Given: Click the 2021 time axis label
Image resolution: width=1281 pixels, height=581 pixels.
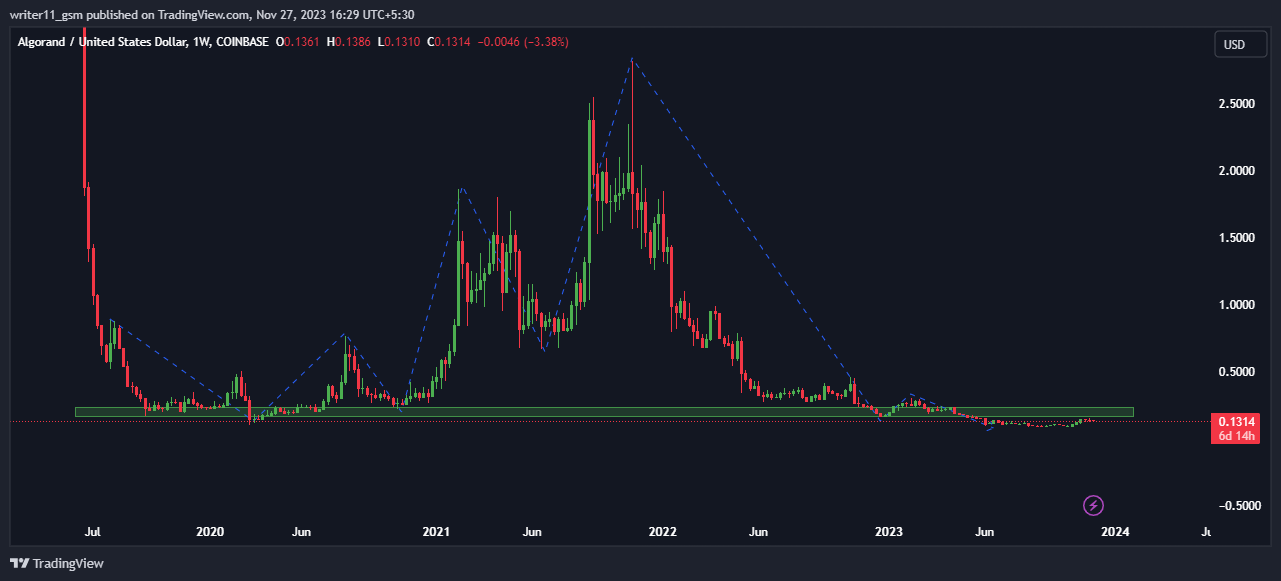Looking at the screenshot, I should [436, 532].
